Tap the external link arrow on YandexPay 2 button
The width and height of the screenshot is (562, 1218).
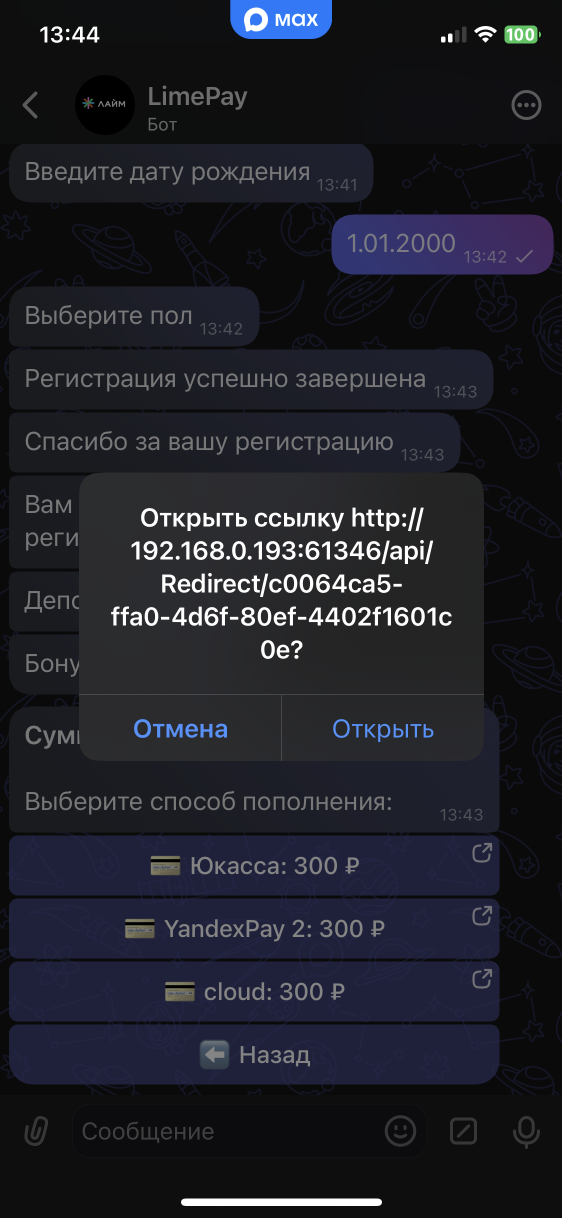(x=481, y=916)
